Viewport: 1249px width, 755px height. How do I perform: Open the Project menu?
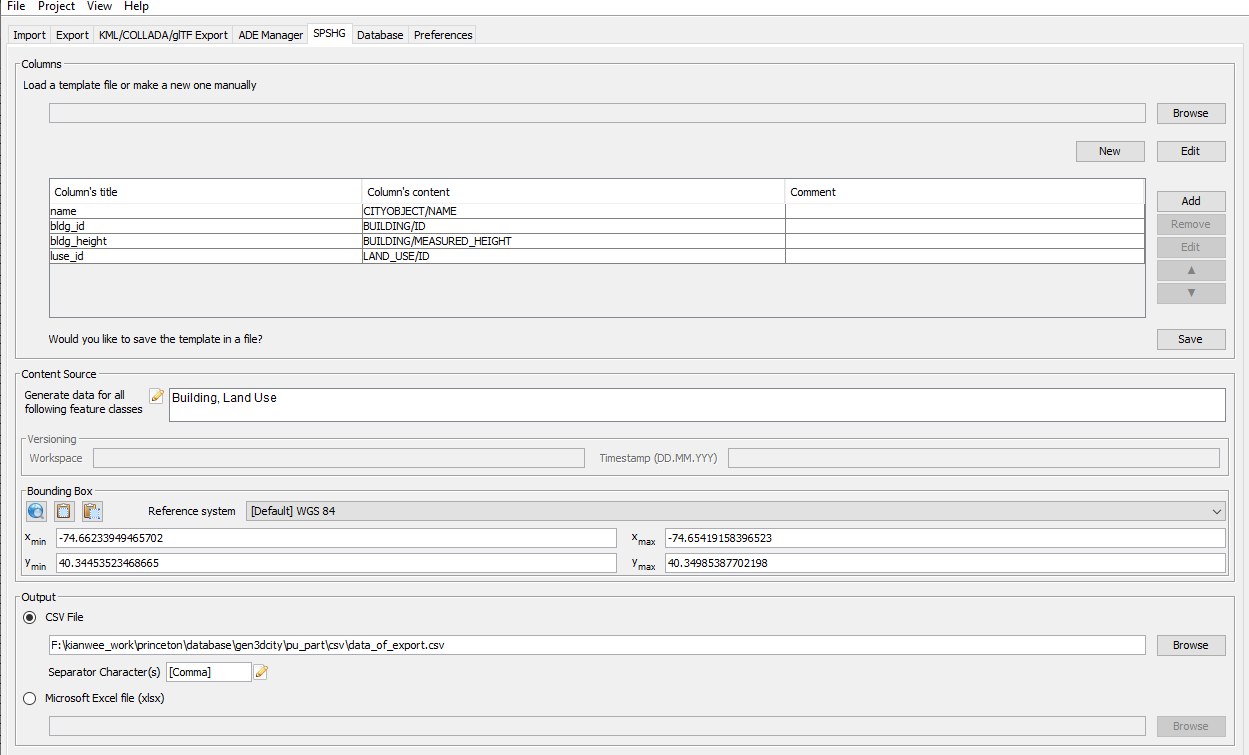tap(57, 6)
